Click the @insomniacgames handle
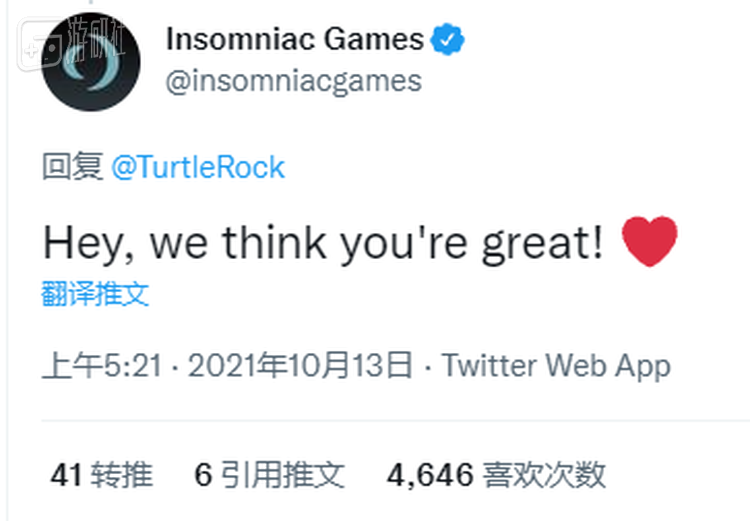Screen dimensions: 750x521 (293, 80)
